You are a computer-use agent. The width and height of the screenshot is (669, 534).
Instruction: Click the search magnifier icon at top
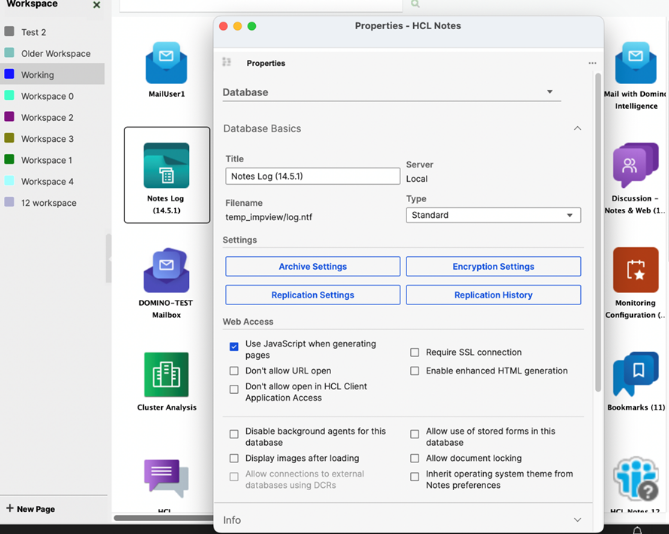(x=415, y=4)
